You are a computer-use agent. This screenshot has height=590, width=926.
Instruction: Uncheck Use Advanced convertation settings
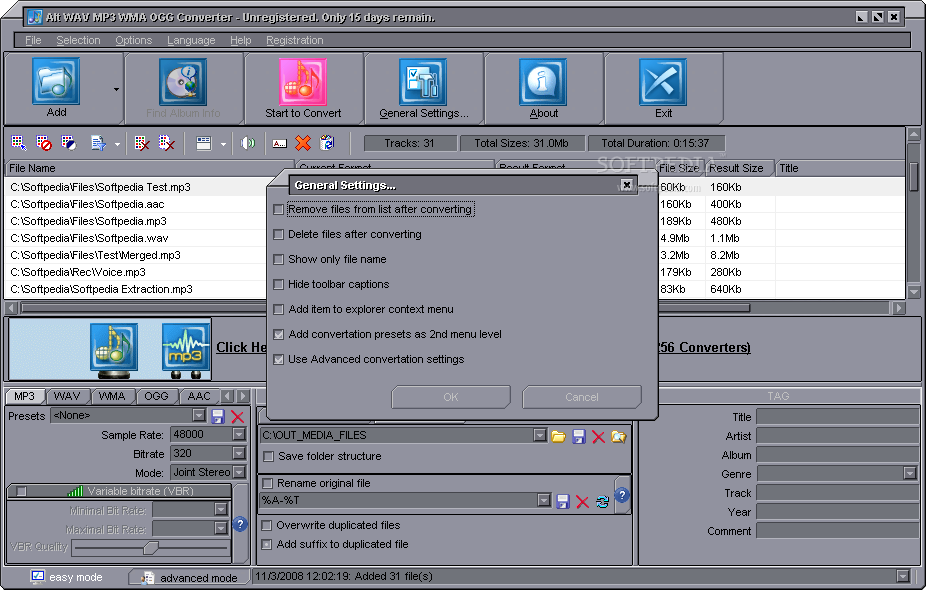279,359
